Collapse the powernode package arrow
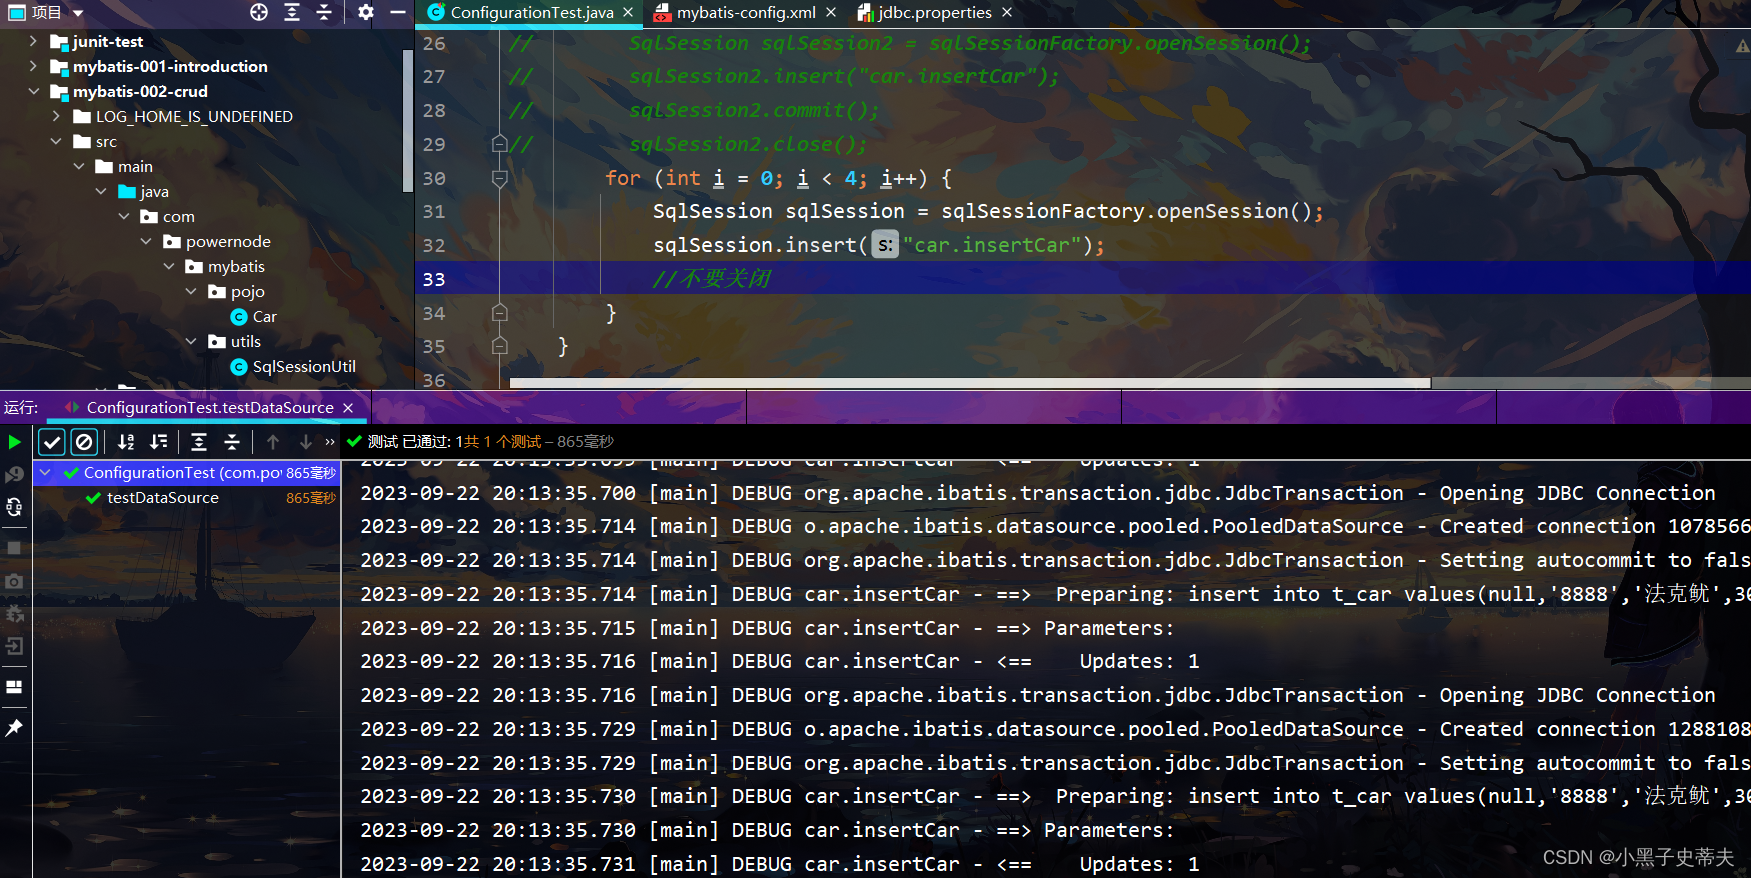1751x878 pixels. coord(146,241)
